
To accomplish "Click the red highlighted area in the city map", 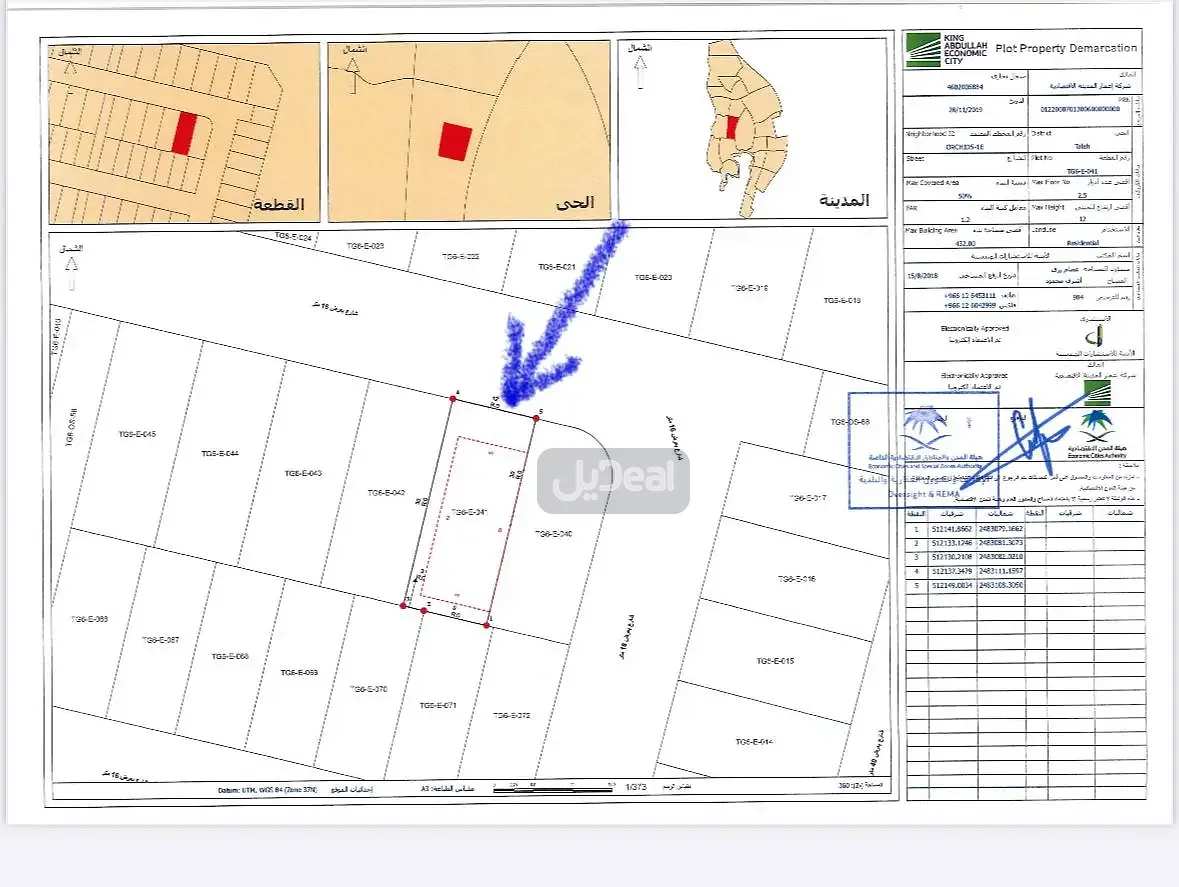I will [x=732, y=128].
